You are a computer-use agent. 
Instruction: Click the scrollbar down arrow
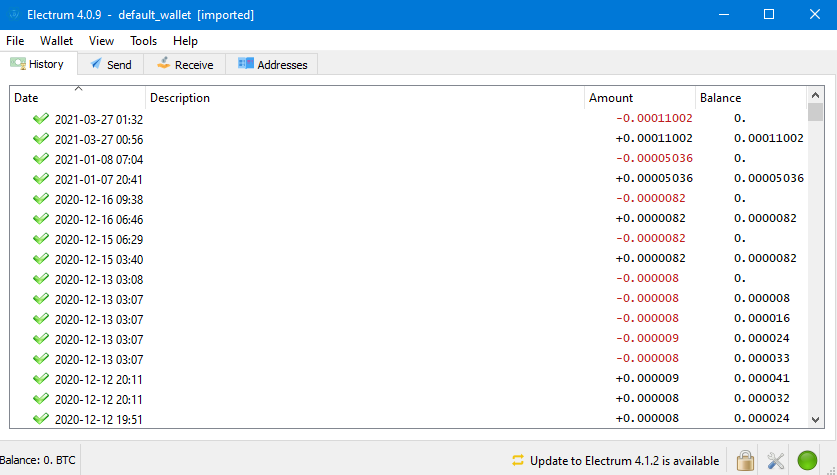coord(815,419)
